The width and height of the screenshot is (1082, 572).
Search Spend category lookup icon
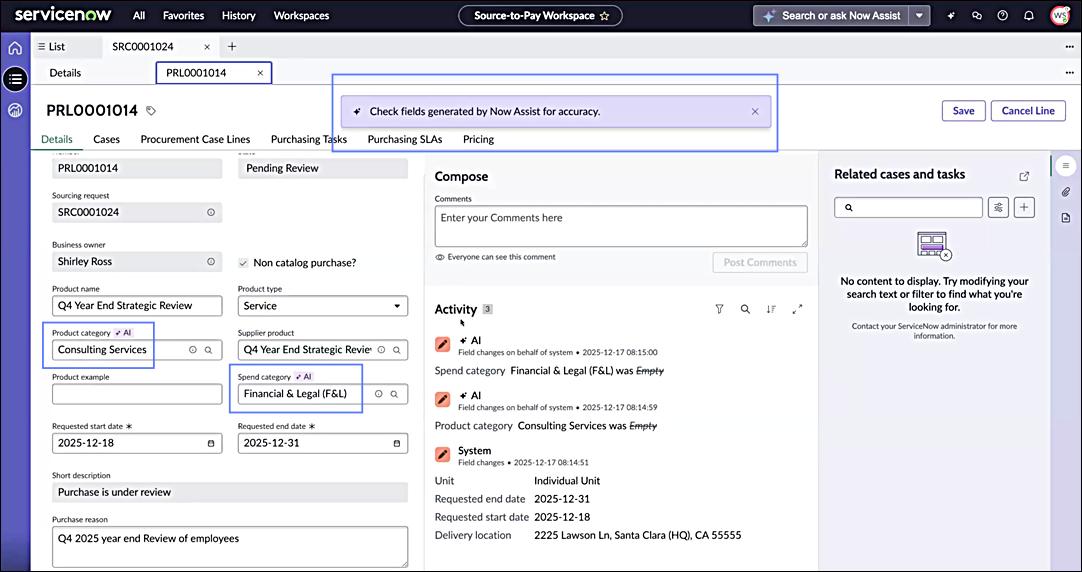click(x=394, y=394)
